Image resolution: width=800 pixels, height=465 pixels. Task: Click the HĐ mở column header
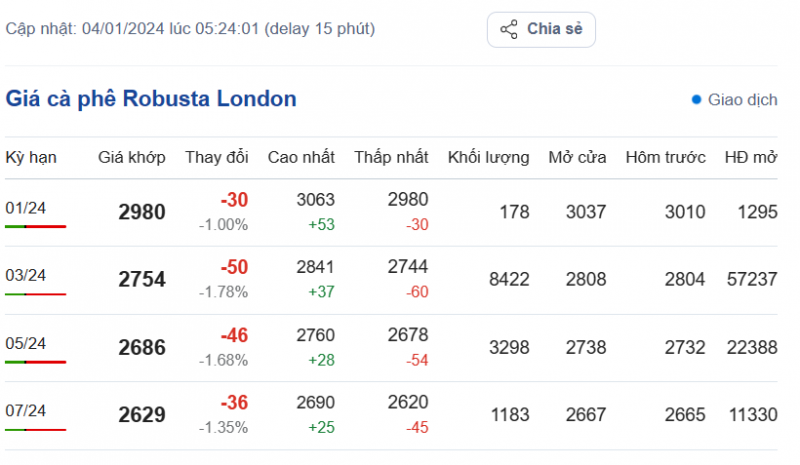point(751,157)
